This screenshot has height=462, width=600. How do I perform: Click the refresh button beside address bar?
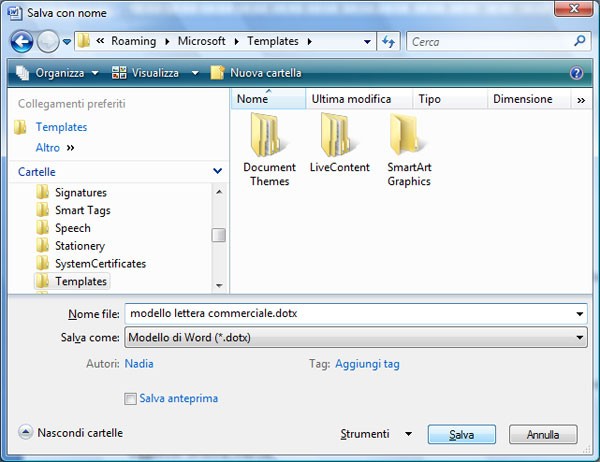tap(389, 42)
